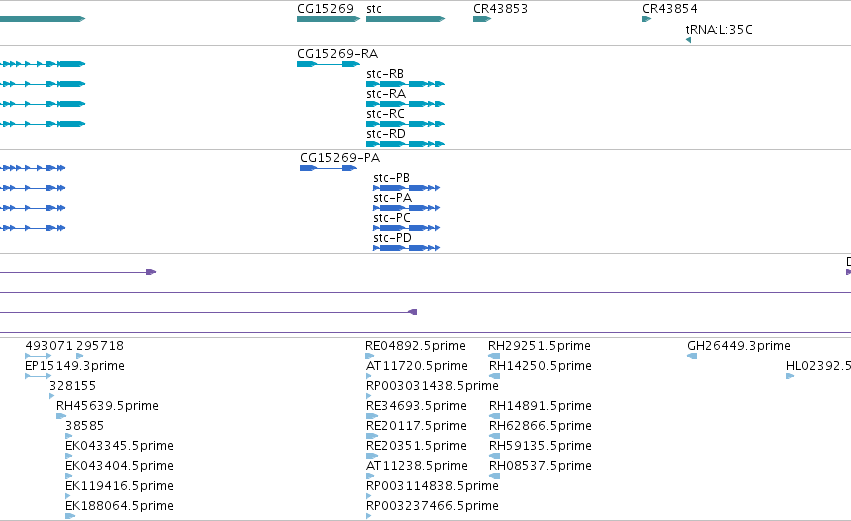The image size is (851, 521).
Task: Select RP003114838.5prime EST
Action: click(369, 496)
